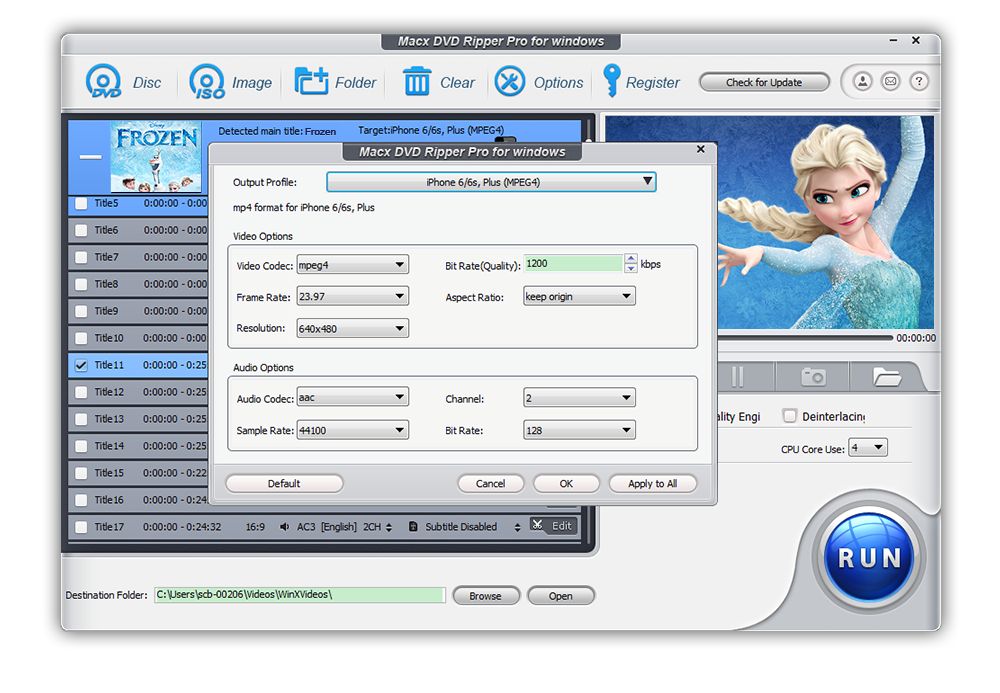Click the Clear toolbar label

[457, 83]
